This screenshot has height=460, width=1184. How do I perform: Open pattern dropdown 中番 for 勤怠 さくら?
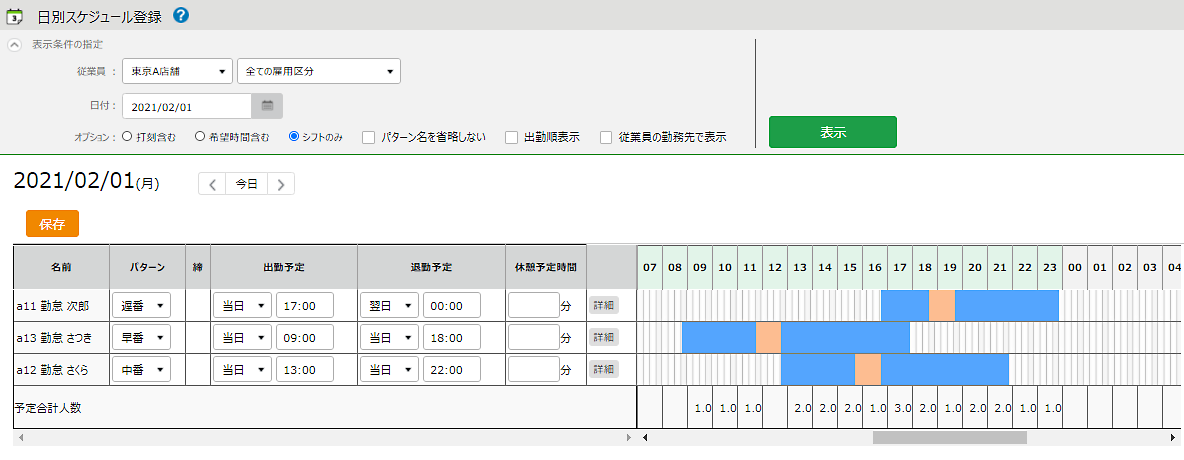click(141, 369)
